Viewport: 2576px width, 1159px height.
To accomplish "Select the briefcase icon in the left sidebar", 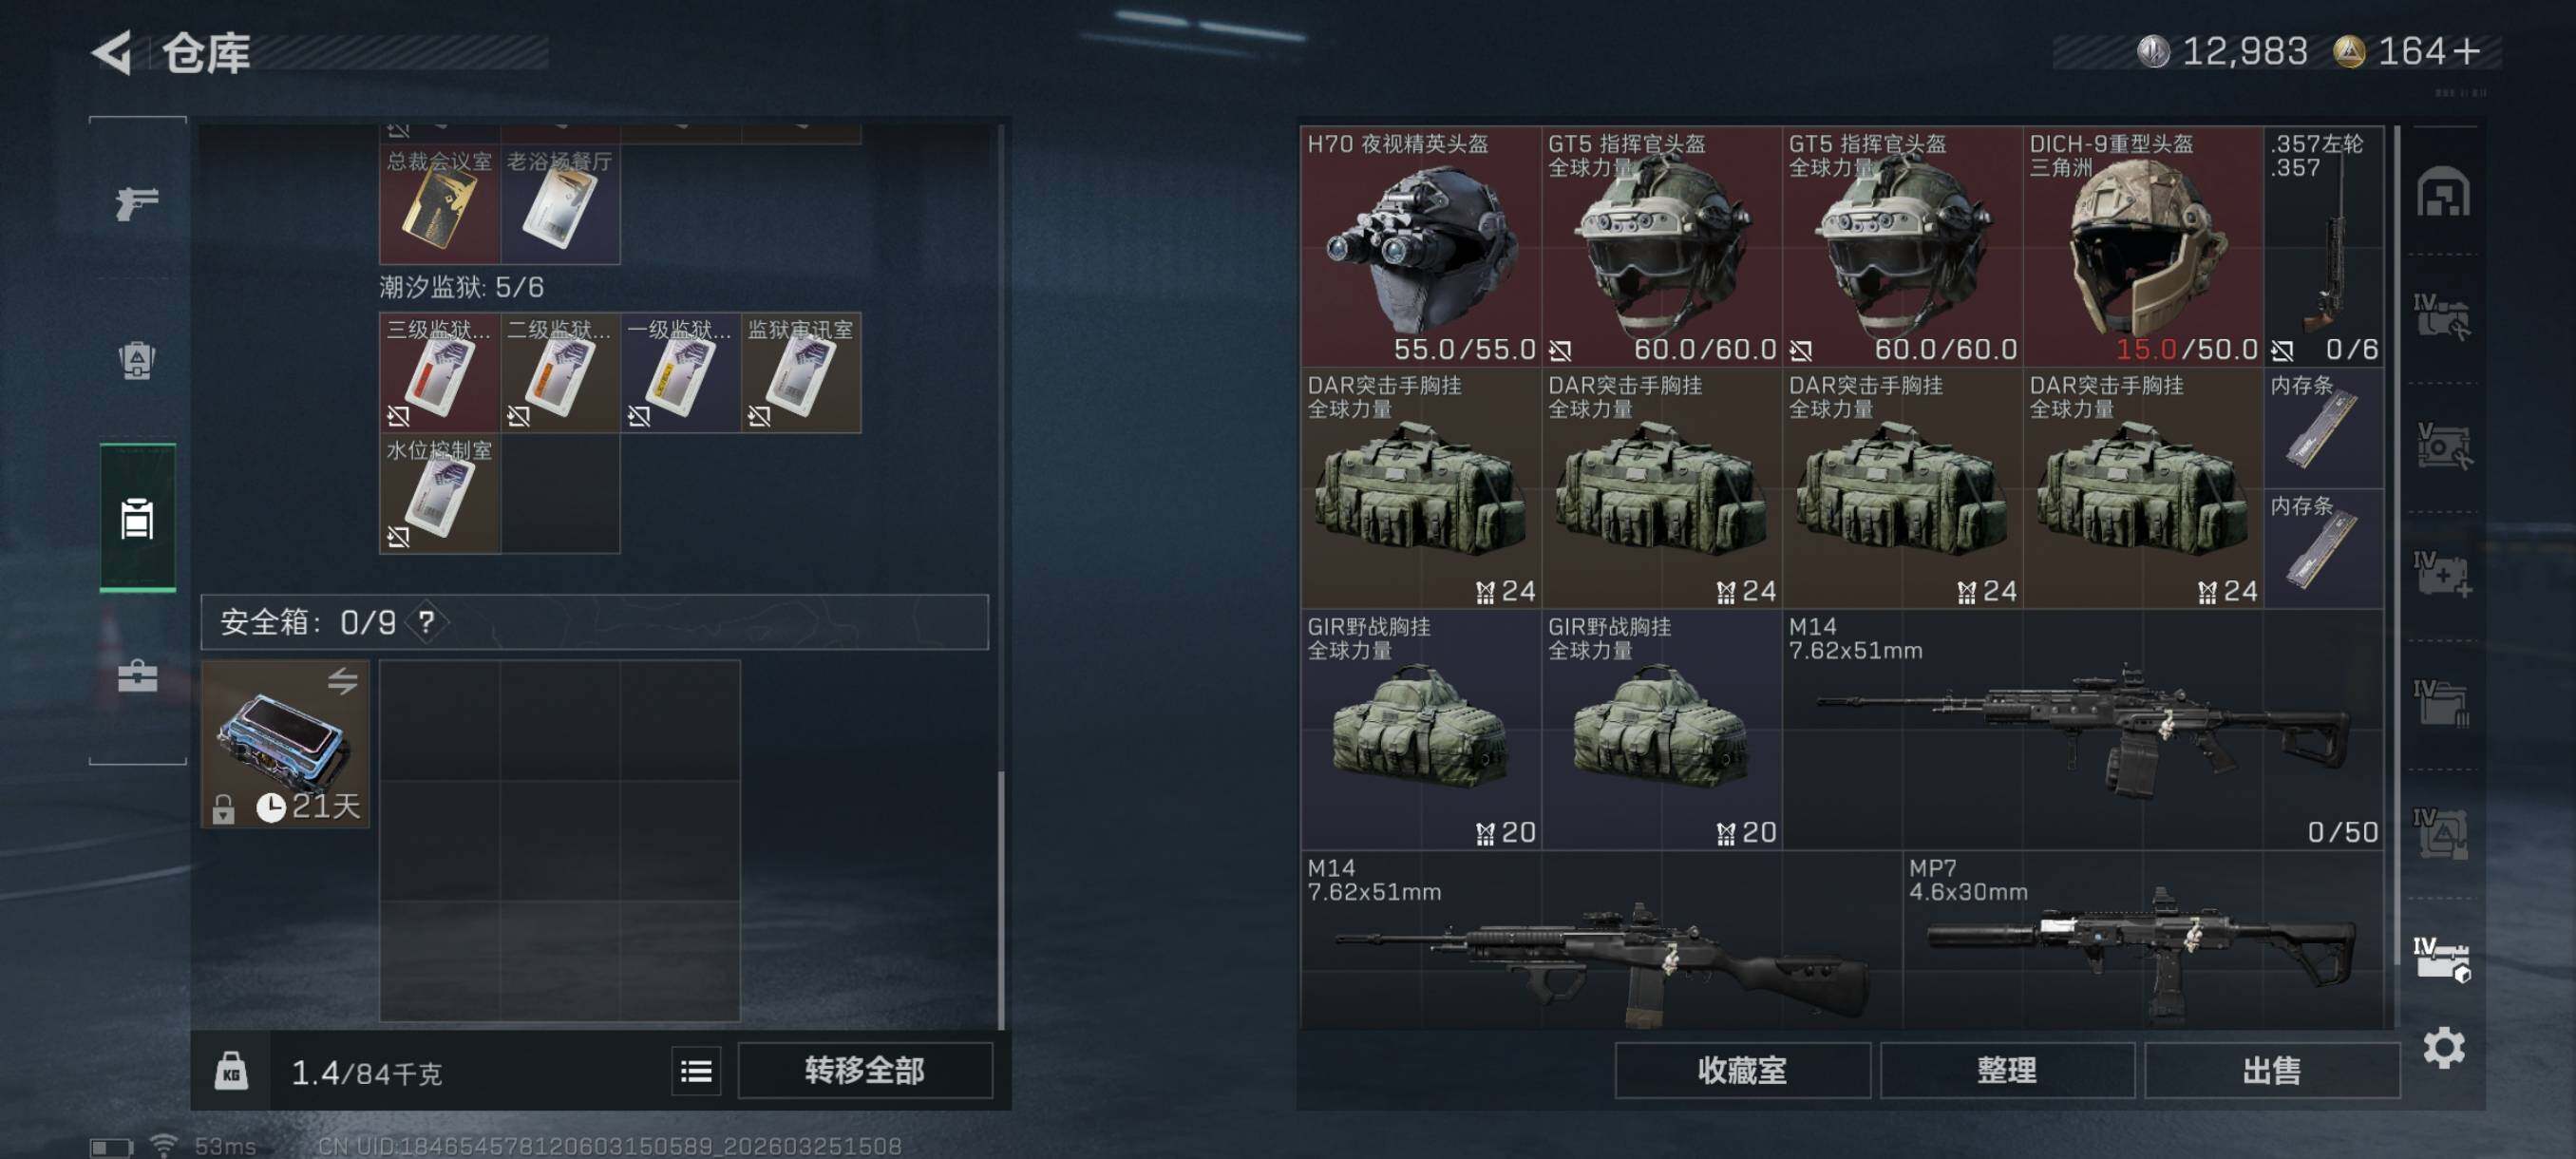I will (x=137, y=676).
